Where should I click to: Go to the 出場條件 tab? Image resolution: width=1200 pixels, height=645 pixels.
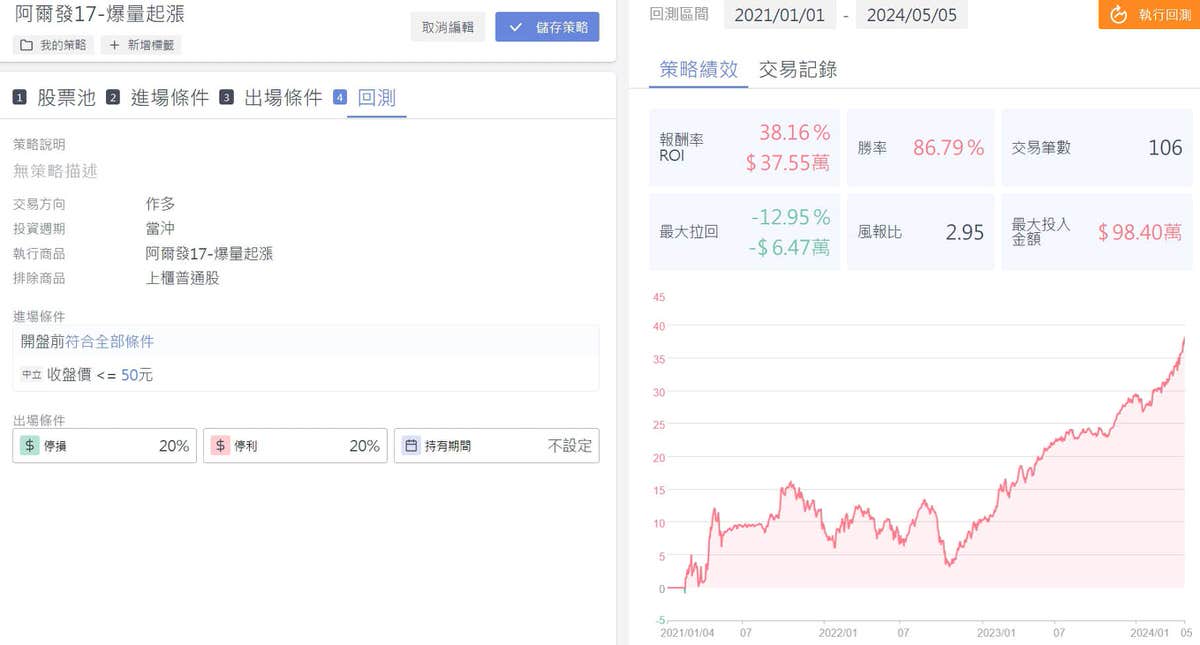(x=283, y=98)
